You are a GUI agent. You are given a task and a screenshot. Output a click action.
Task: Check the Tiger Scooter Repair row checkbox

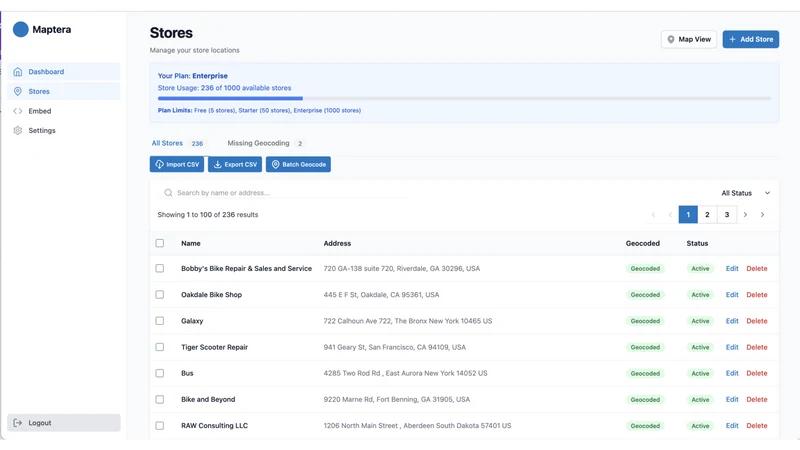[x=160, y=347]
